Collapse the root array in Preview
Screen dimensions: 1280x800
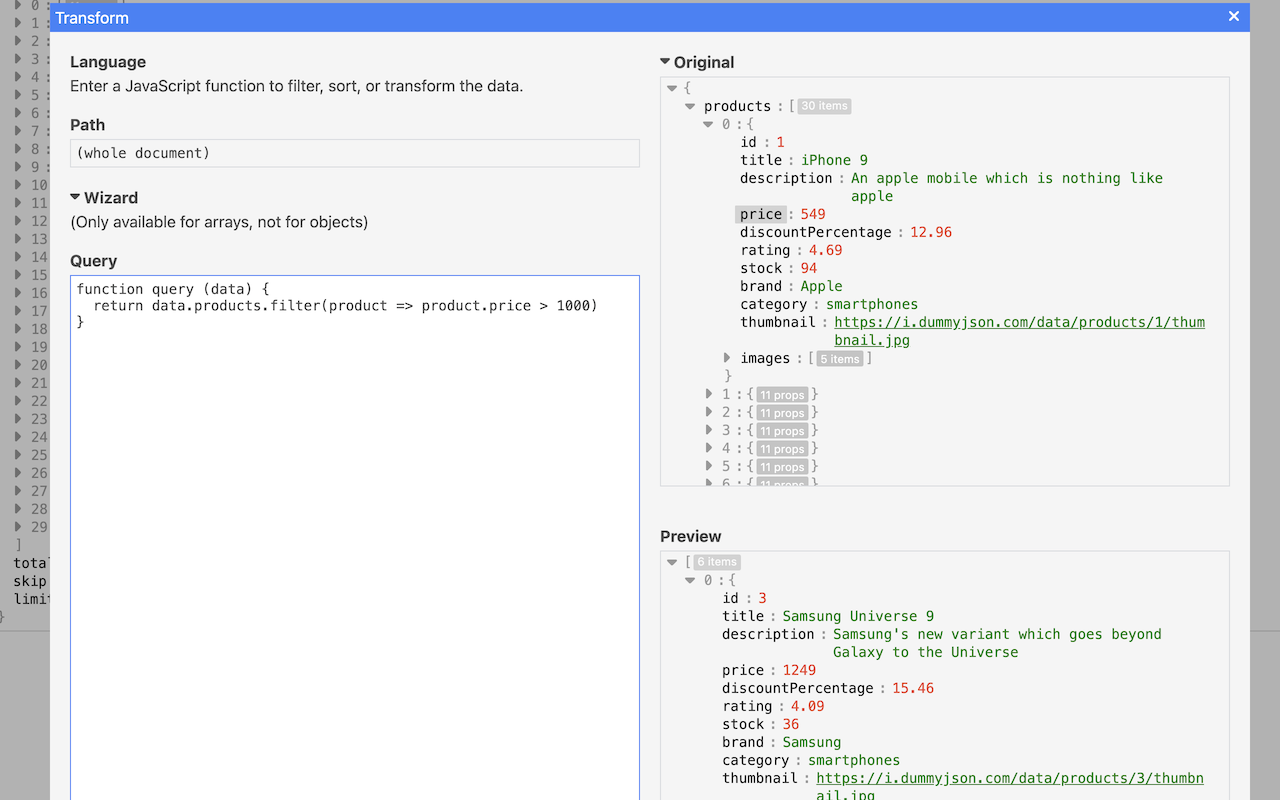point(672,562)
